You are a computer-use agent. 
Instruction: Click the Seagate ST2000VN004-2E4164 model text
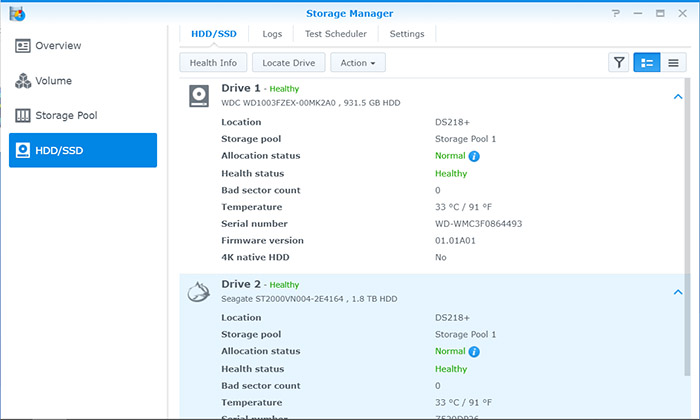tap(282, 299)
